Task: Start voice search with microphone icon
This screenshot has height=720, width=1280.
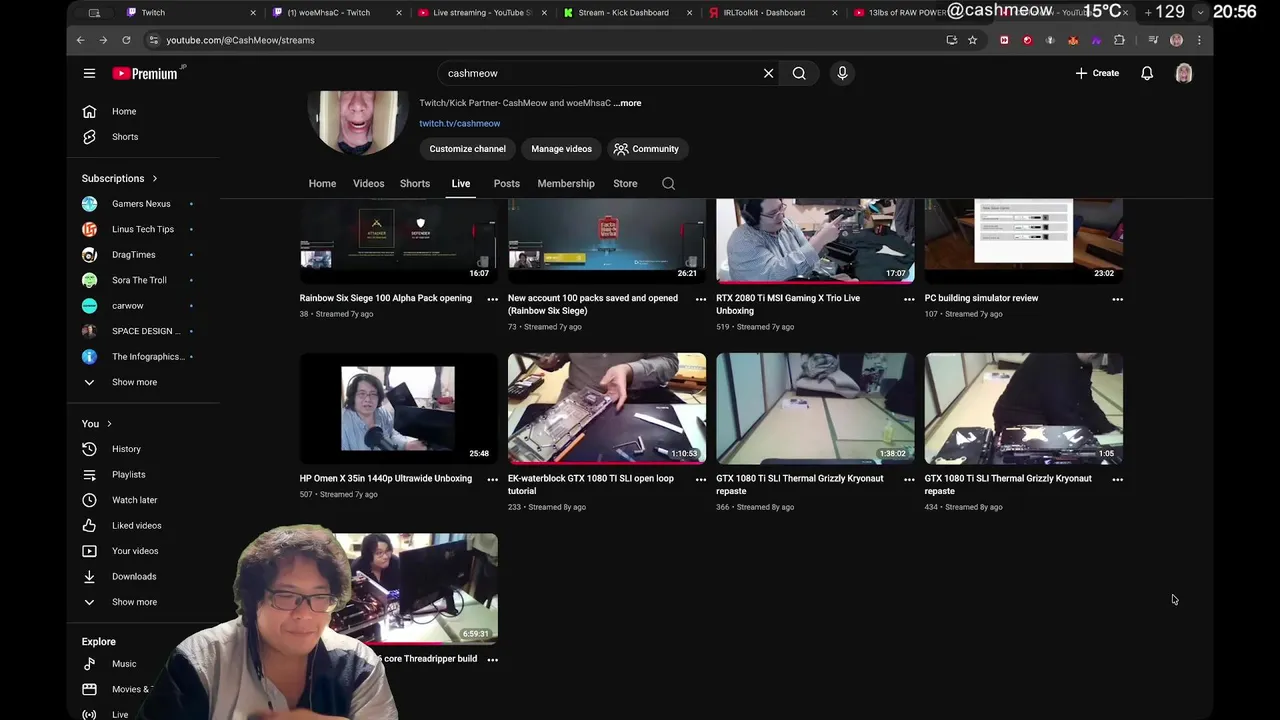Action: click(842, 73)
